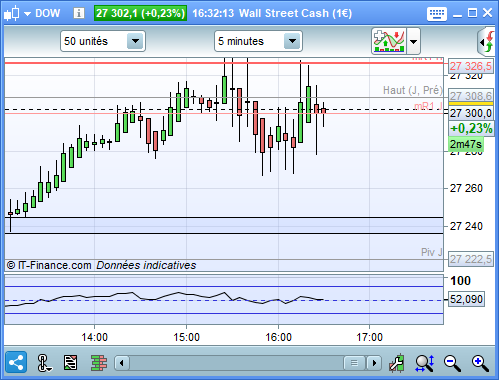
Task: Open the chart settings wrench icon
Action: (x=397, y=363)
